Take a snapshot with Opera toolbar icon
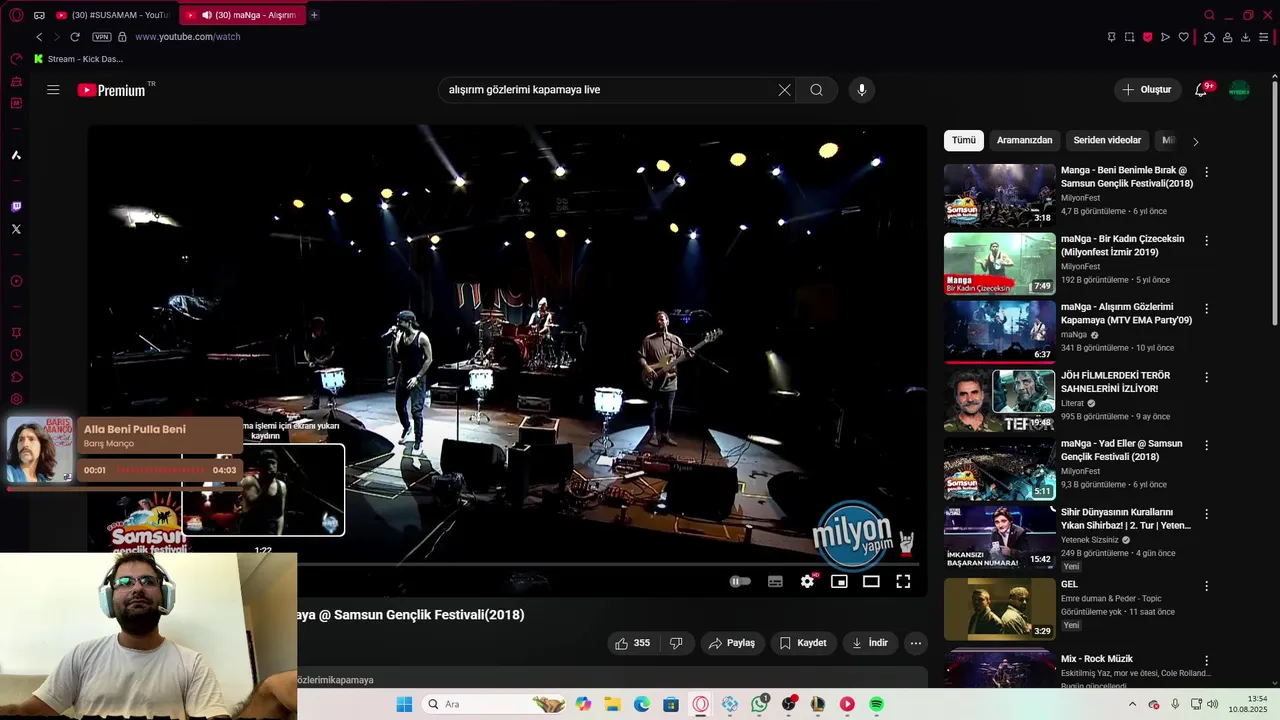The height and width of the screenshot is (720, 1280). [x=1129, y=37]
